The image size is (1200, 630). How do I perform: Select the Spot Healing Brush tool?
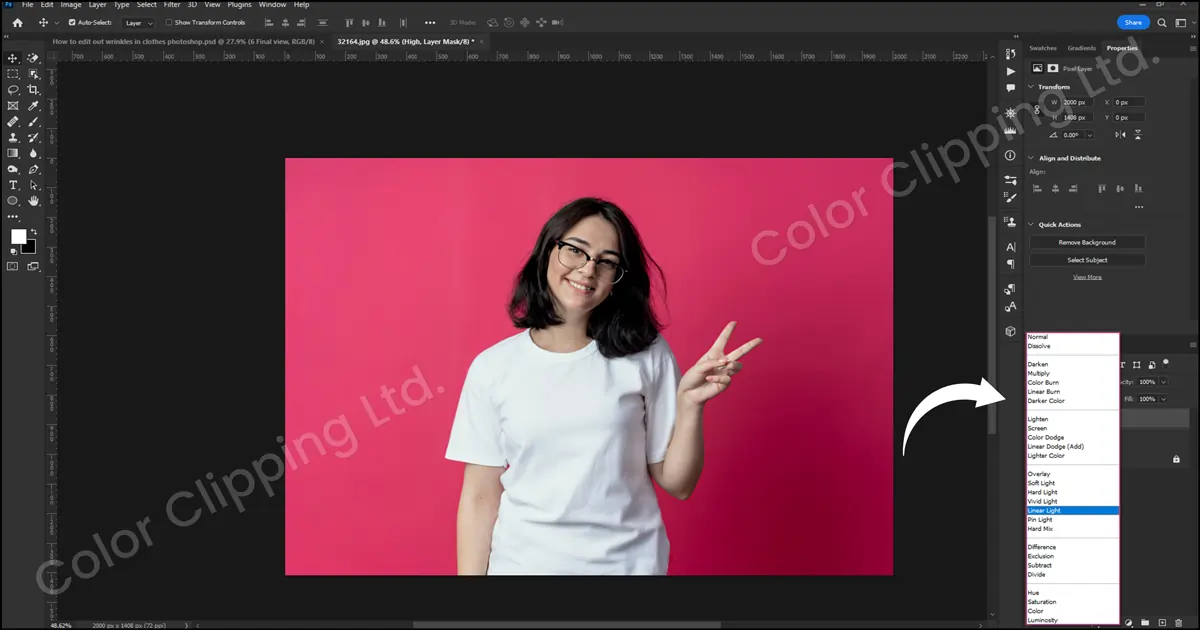click(13, 122)
